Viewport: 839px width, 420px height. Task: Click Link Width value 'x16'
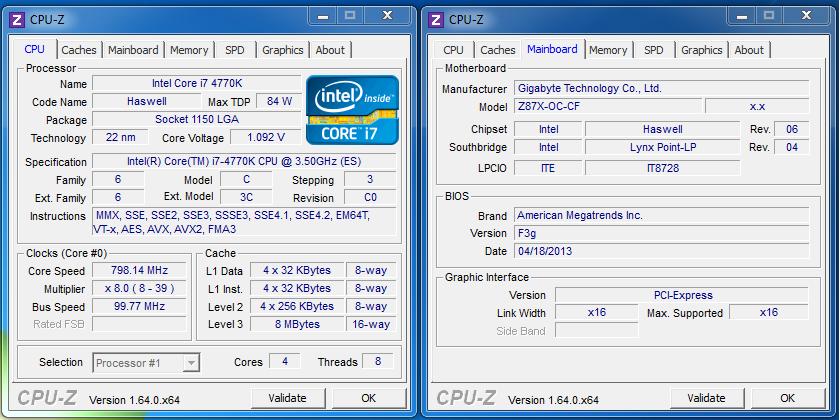click(597, 312)
